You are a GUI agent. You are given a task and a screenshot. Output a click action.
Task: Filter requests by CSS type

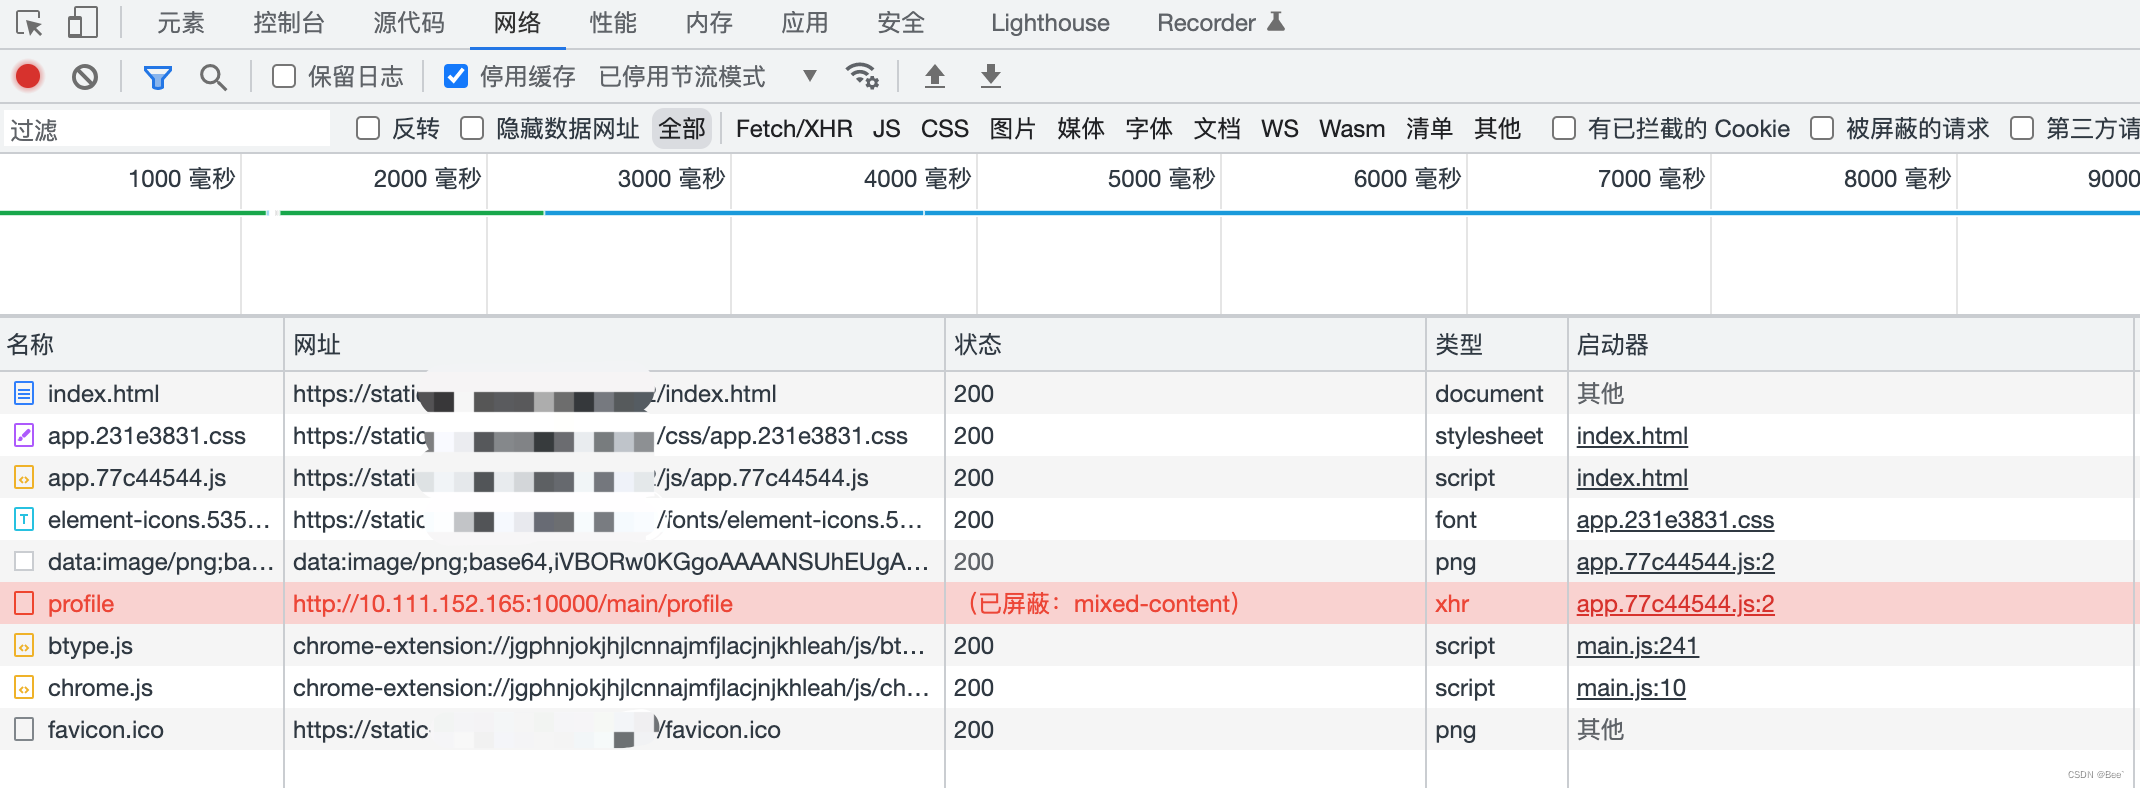pos(945,128)
